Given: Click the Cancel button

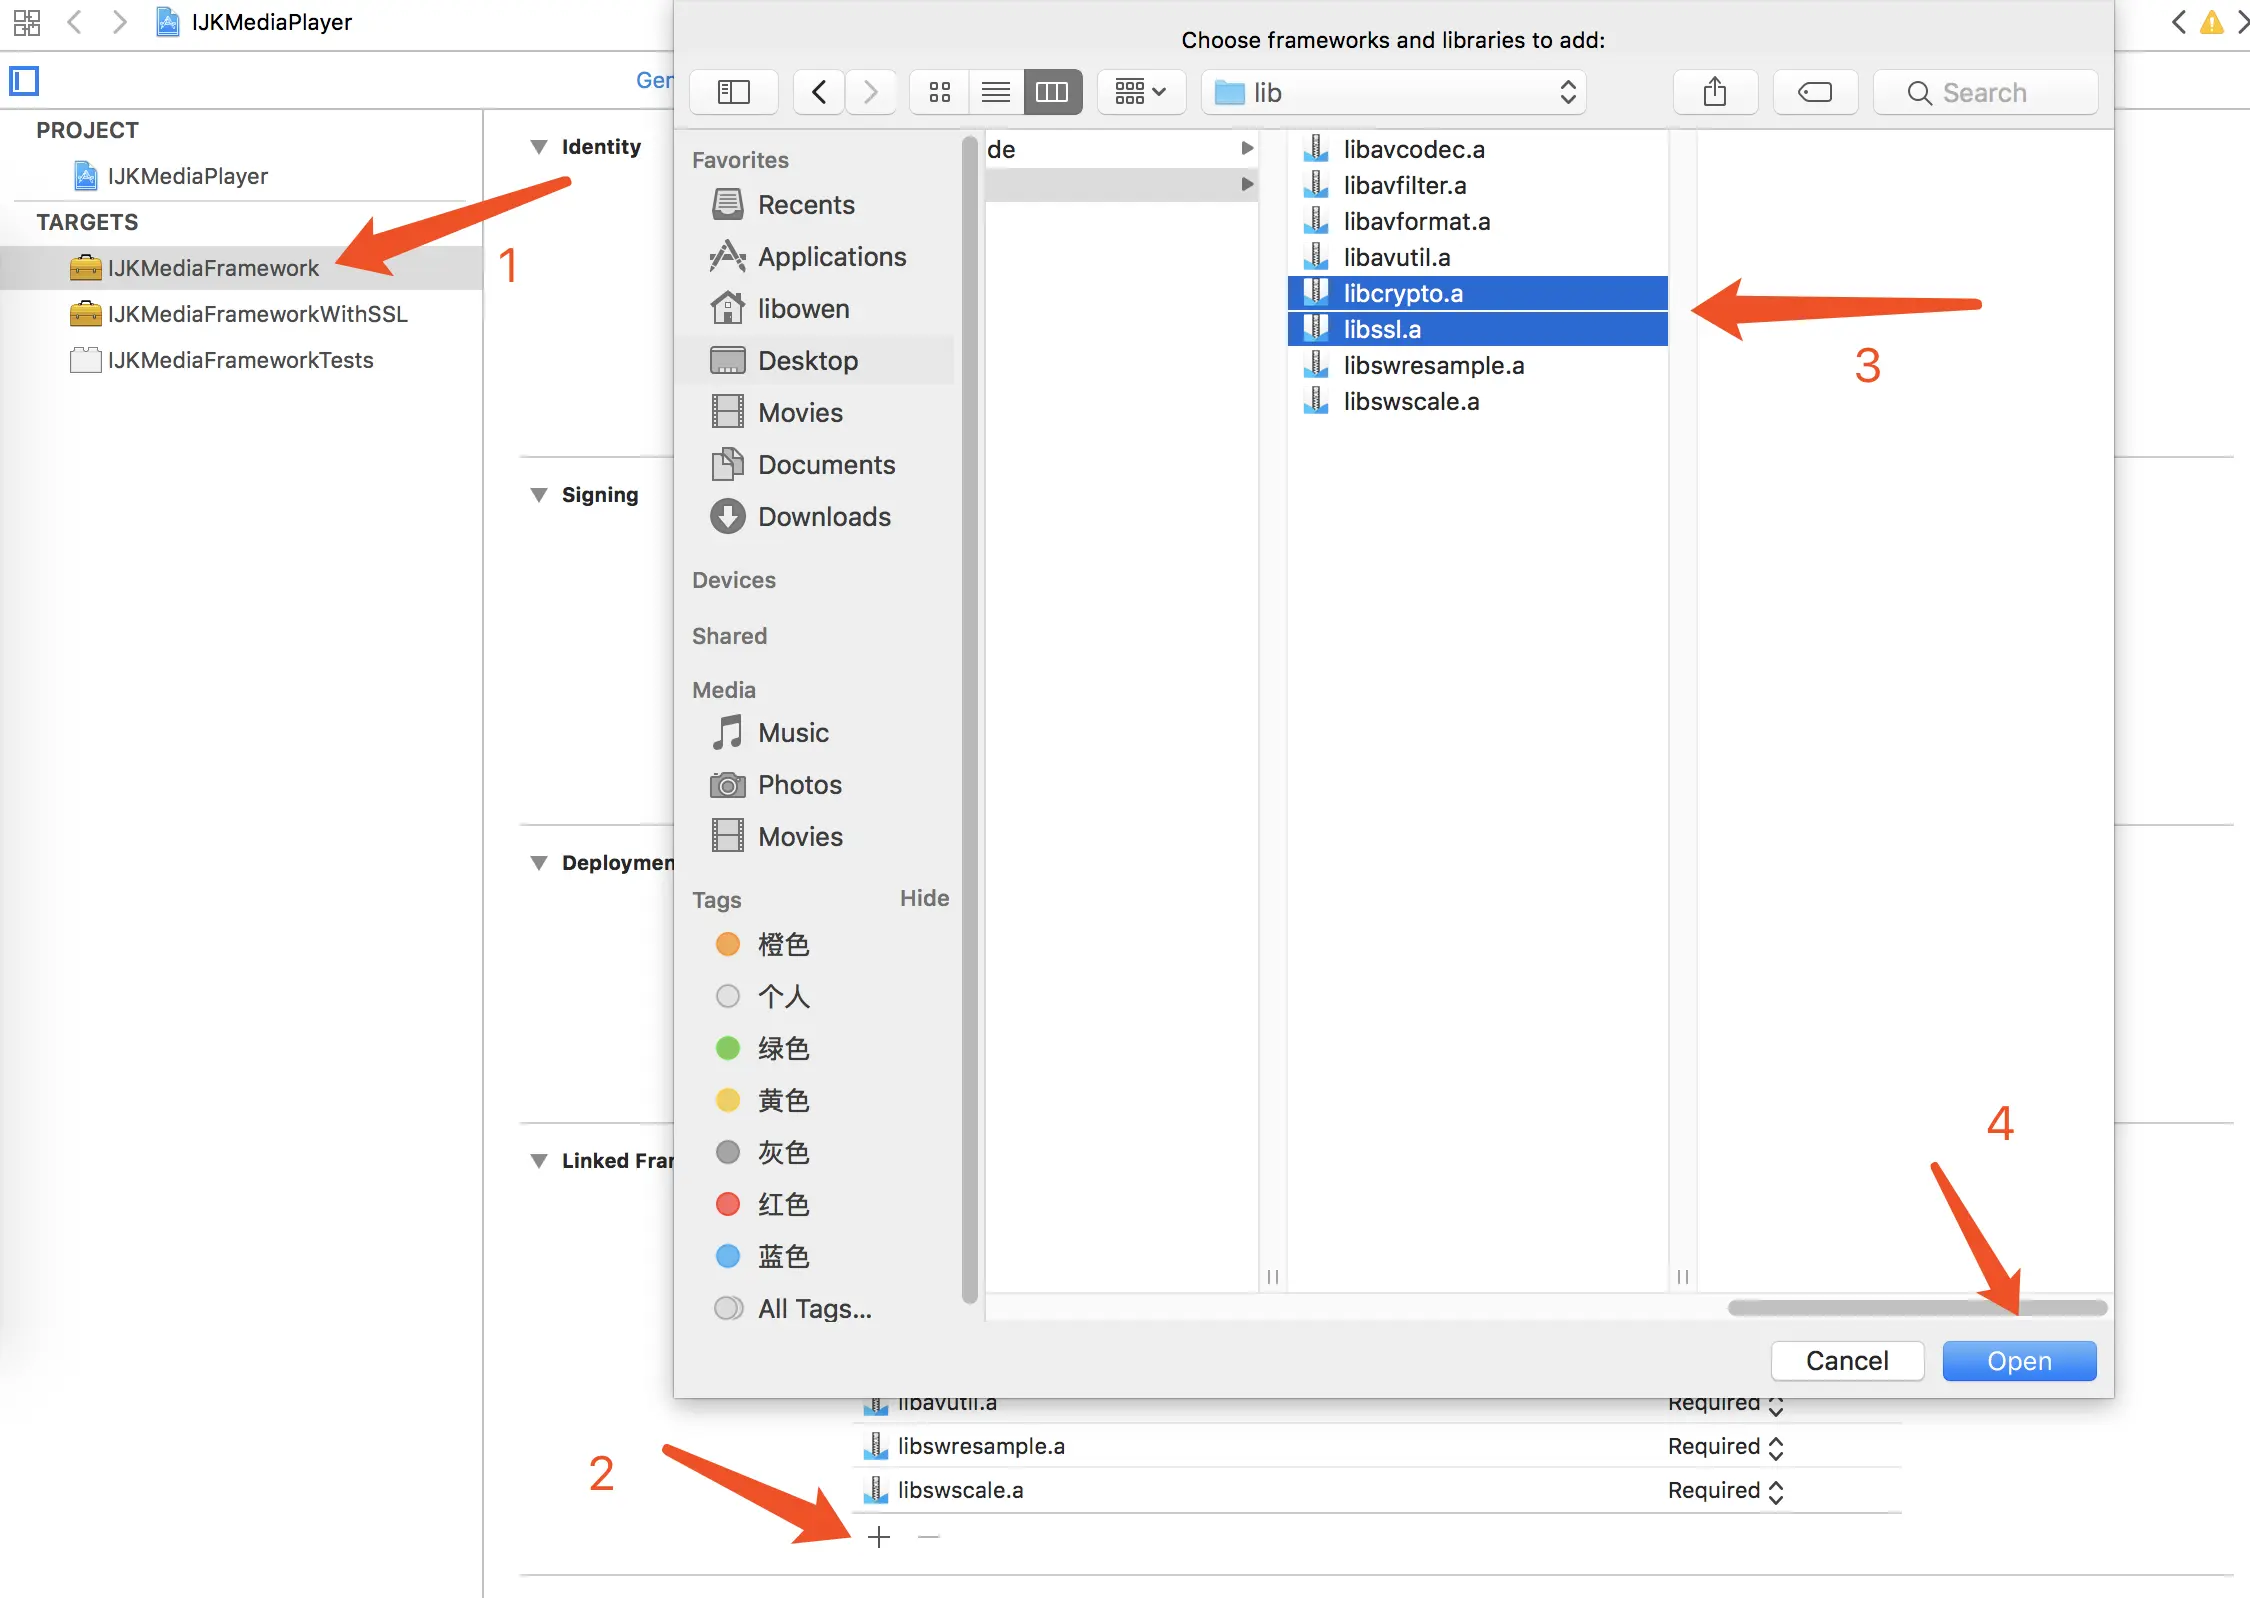Looking at the screenshot, I should click(x=1846, y=1361).
